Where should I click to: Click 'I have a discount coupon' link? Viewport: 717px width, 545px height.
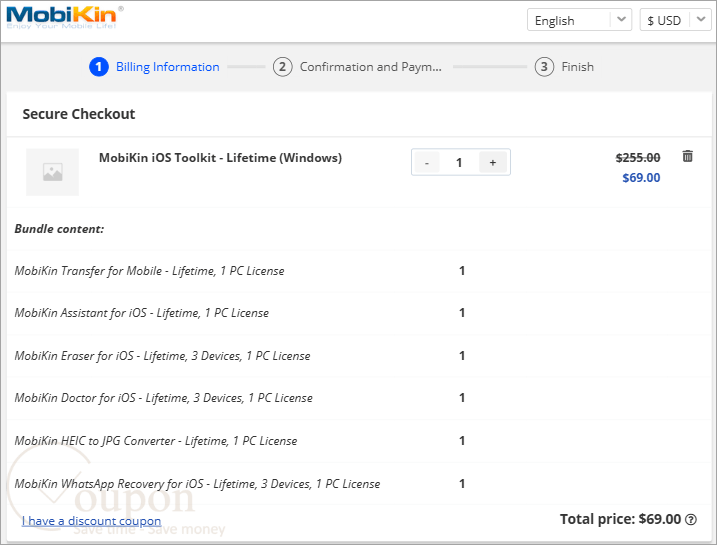pos(91,520)
